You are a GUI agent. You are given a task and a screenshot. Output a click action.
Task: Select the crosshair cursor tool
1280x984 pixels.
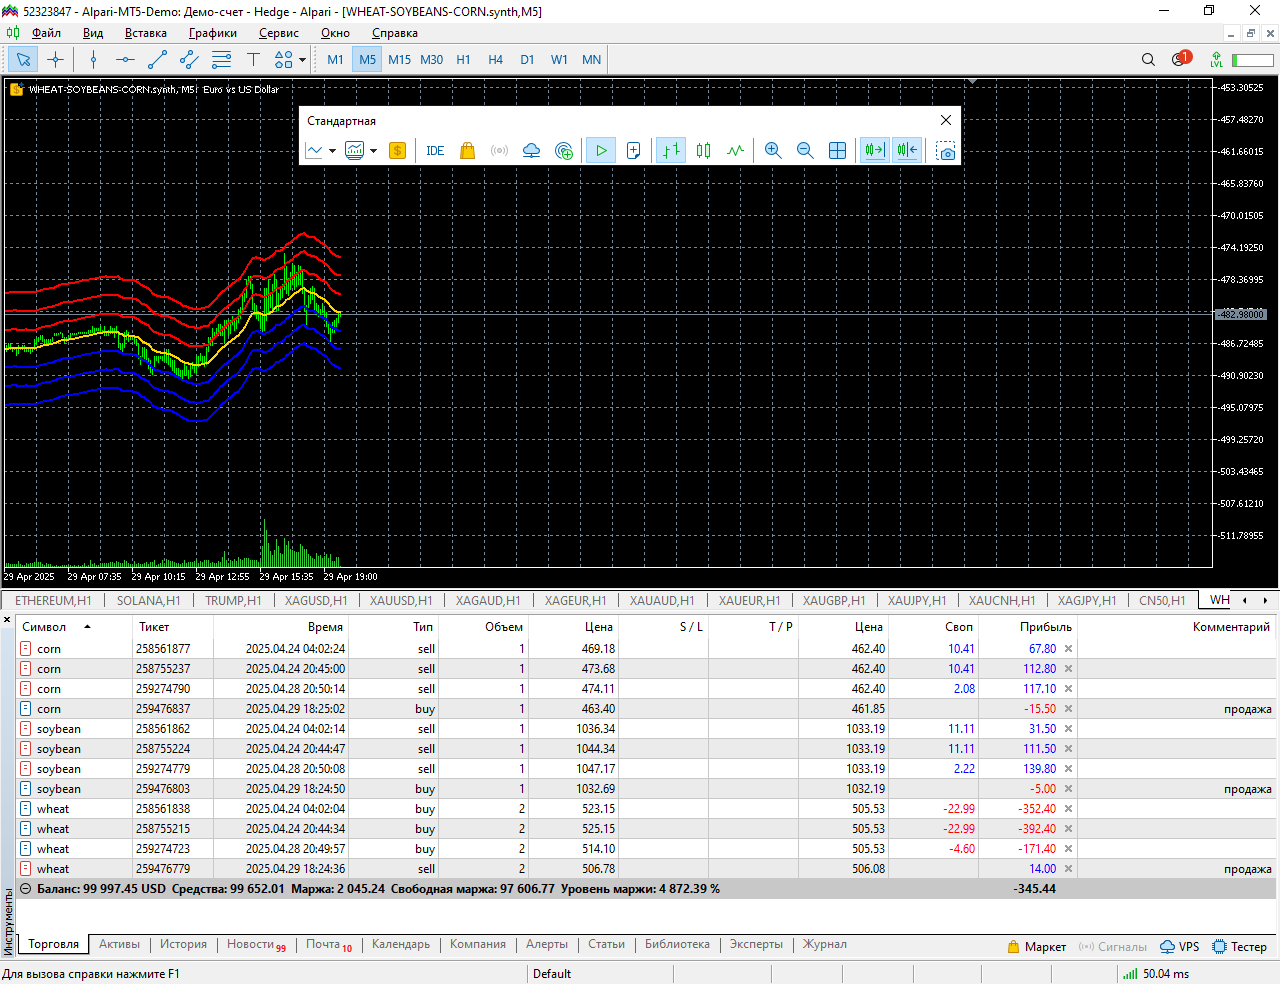click(56, 60)
